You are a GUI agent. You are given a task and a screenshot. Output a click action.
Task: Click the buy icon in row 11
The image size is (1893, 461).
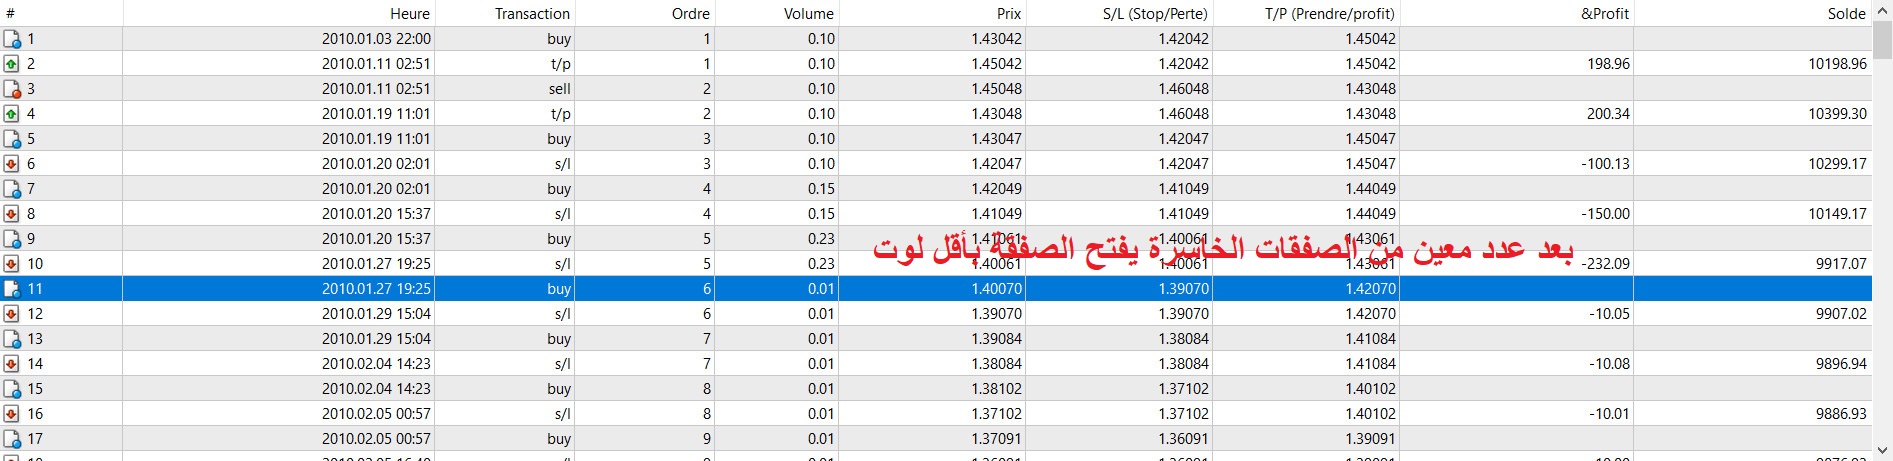point(12,289)
